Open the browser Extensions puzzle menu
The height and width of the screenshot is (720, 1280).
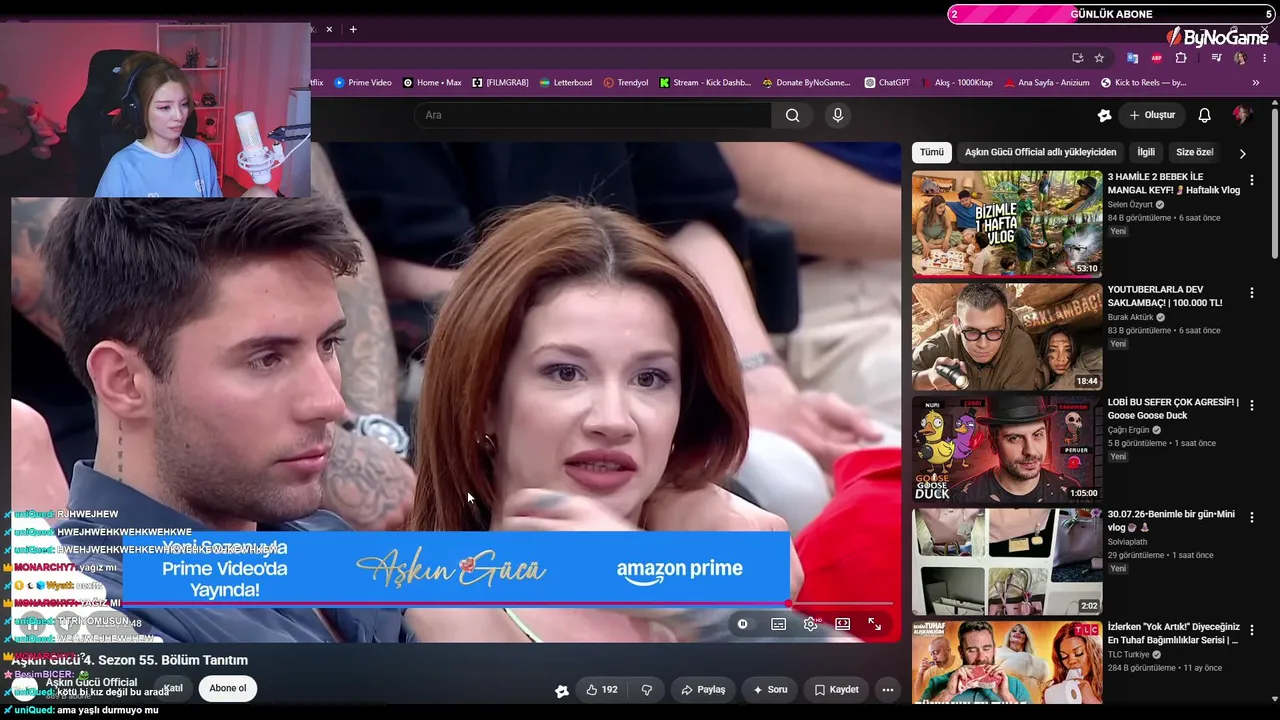[x=1181, y=58]
